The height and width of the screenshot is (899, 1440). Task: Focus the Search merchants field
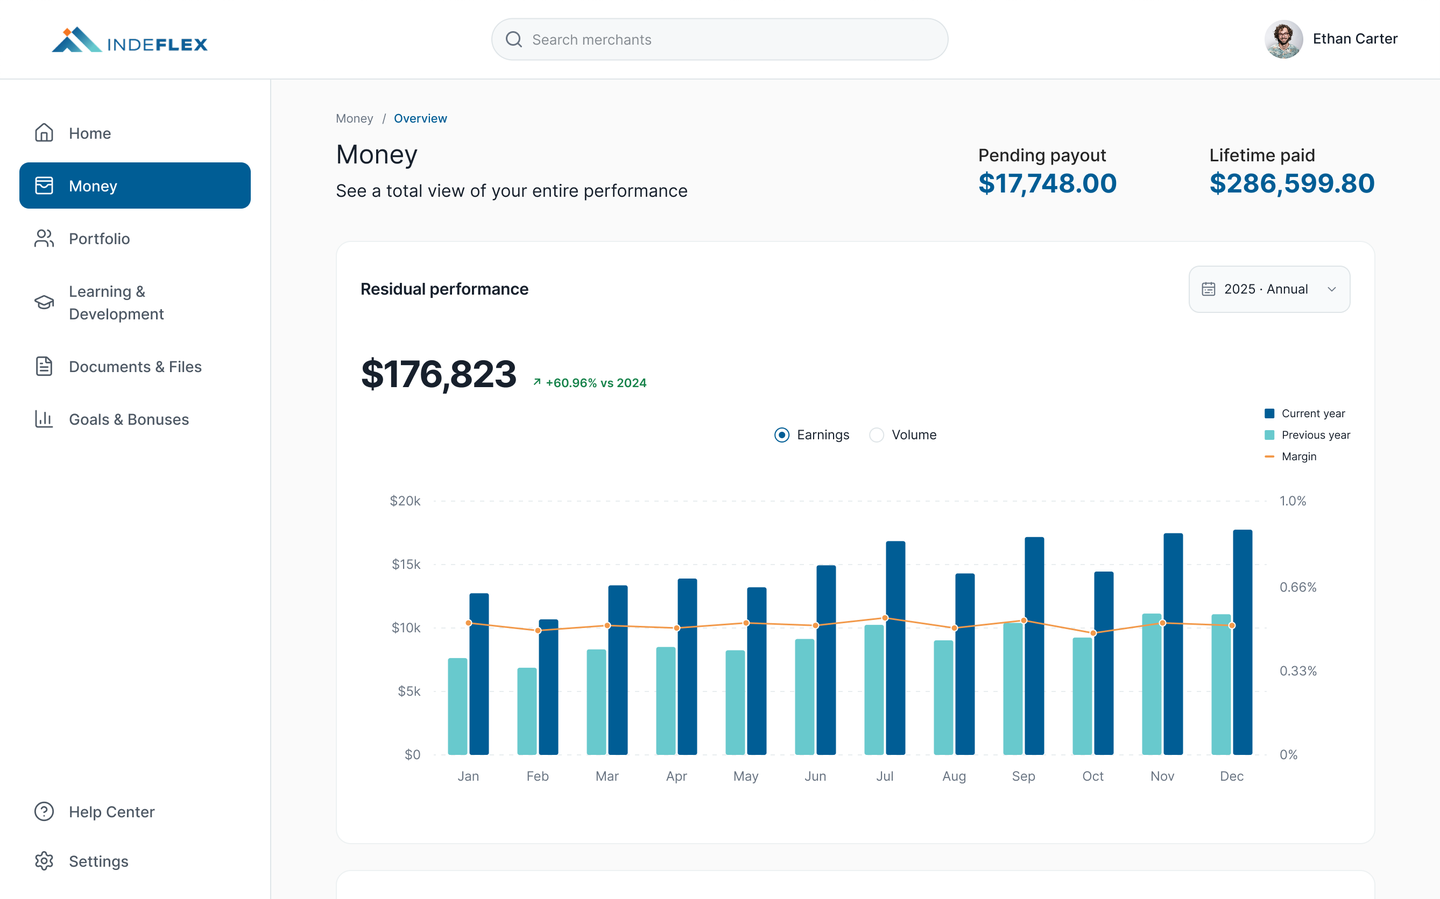[720, 39]
